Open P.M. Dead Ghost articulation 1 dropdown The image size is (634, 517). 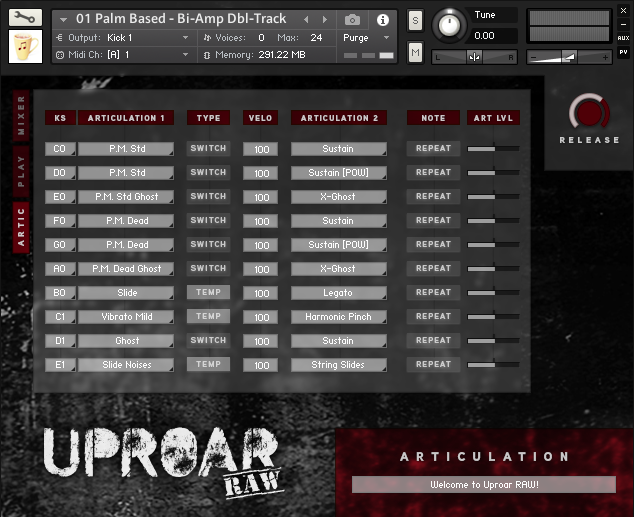point(126,269)
